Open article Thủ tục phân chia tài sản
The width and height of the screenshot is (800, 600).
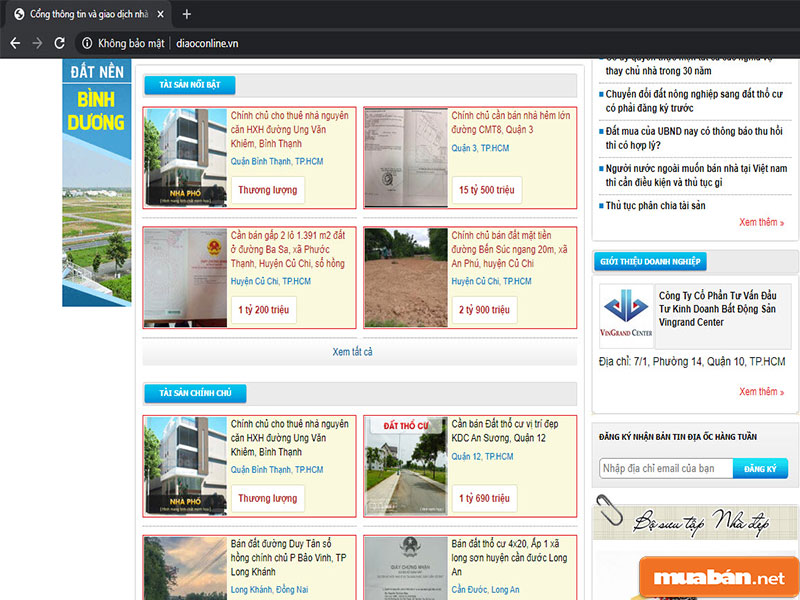[655, 206]
